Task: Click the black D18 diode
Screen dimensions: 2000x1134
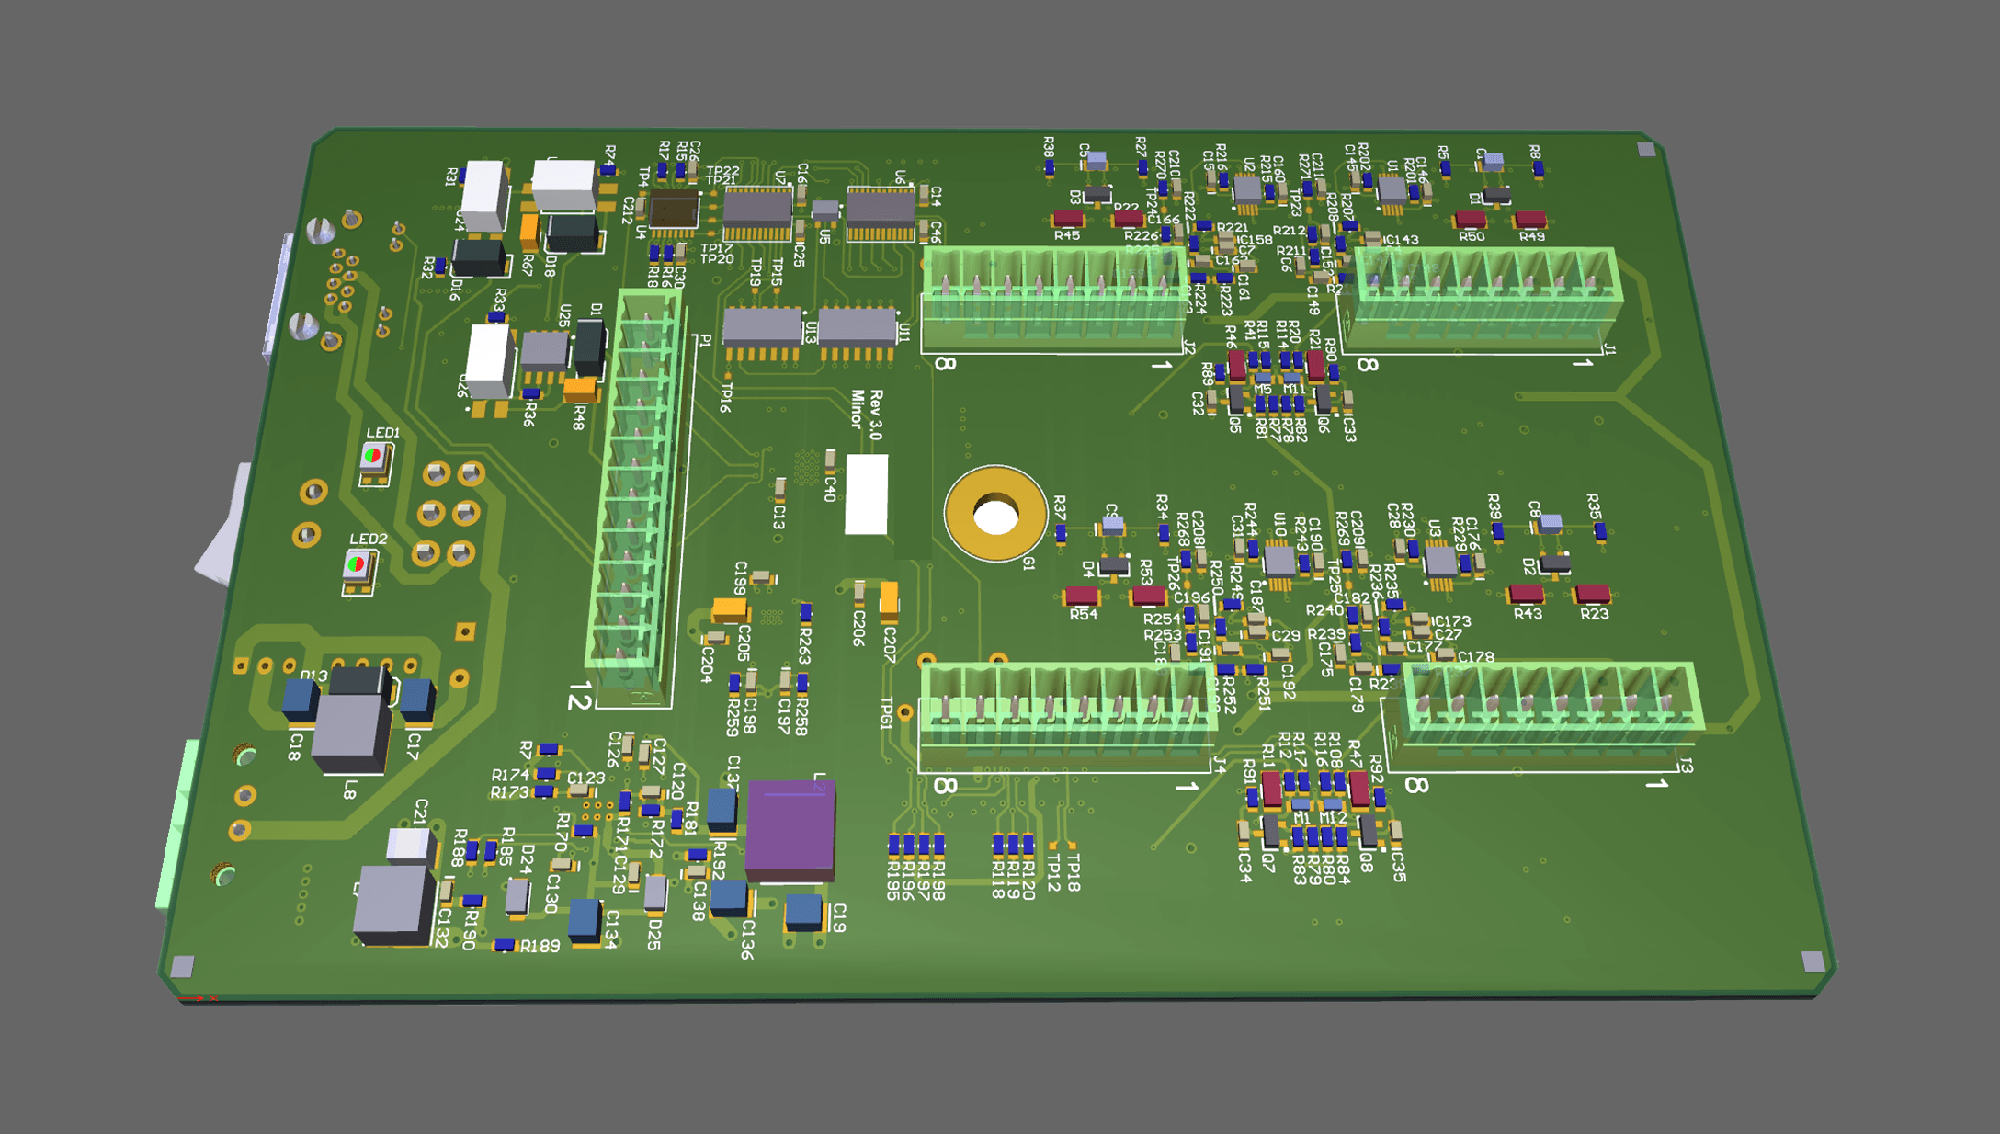Action: (x=573, y=233)
